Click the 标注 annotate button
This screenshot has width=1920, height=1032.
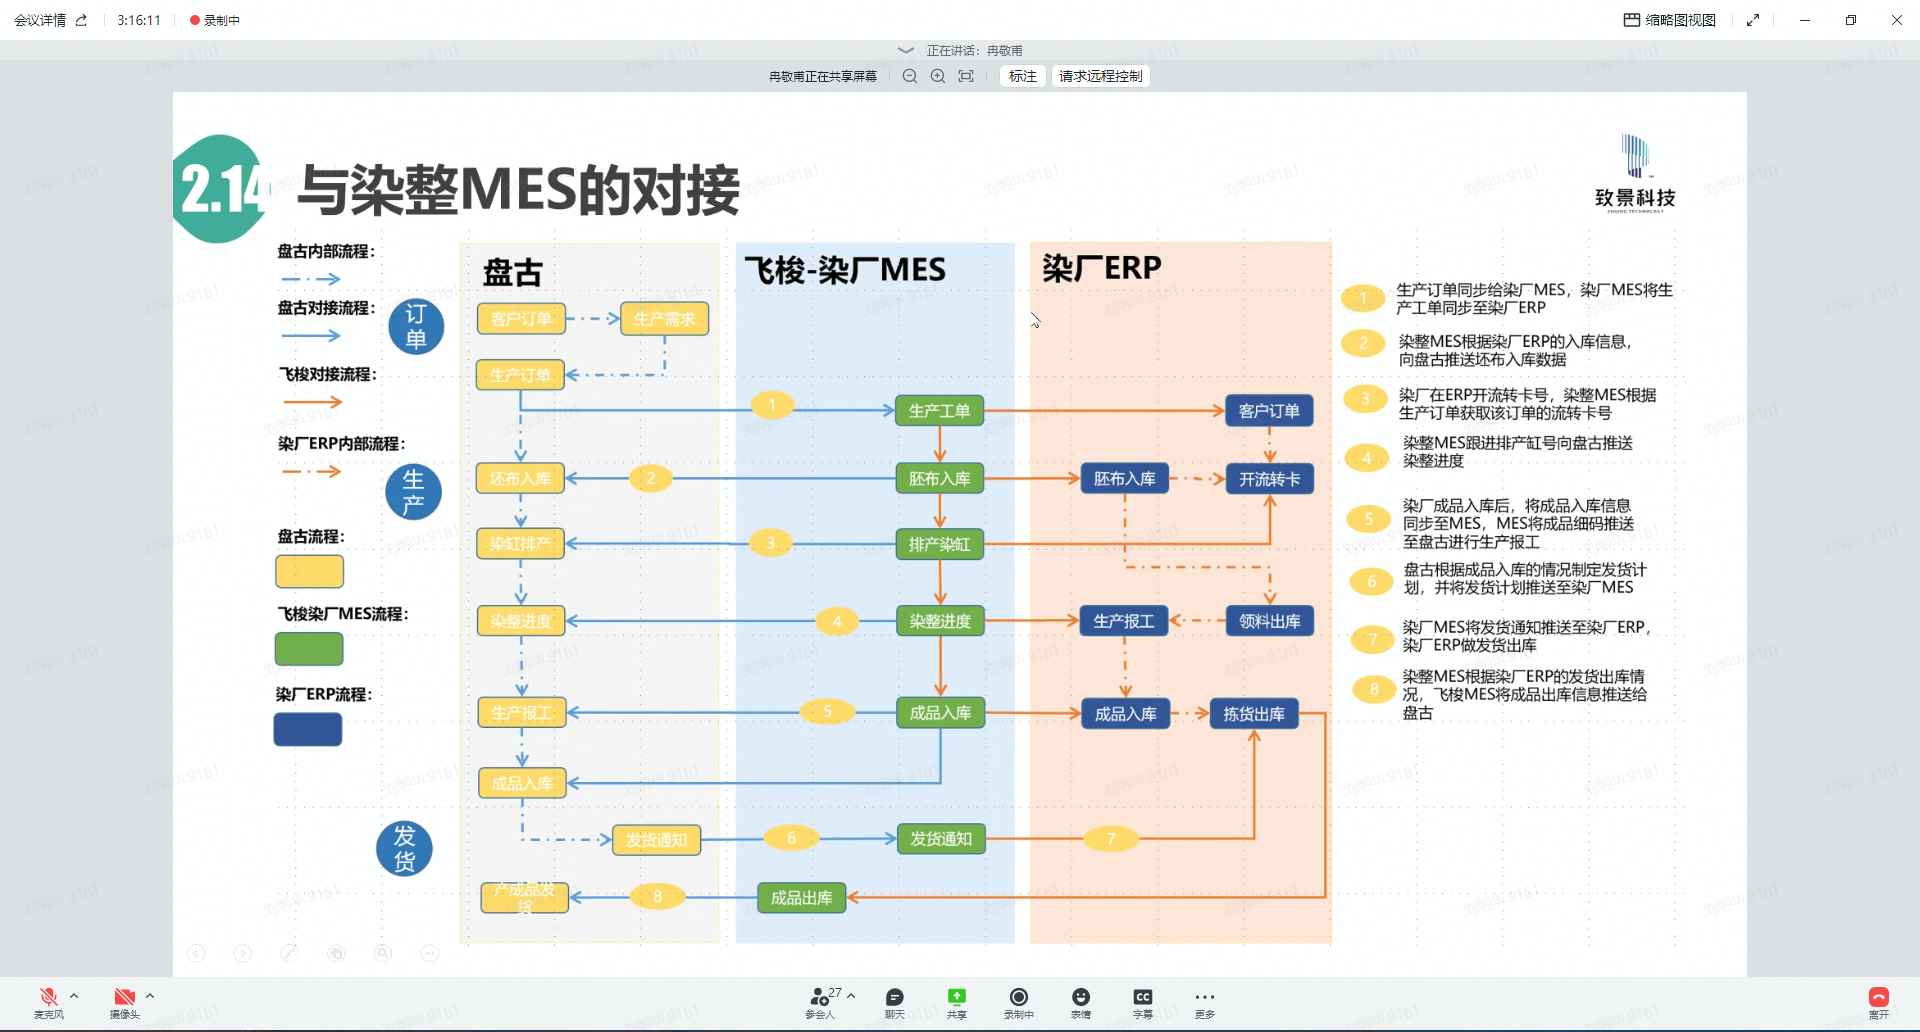1023,76
